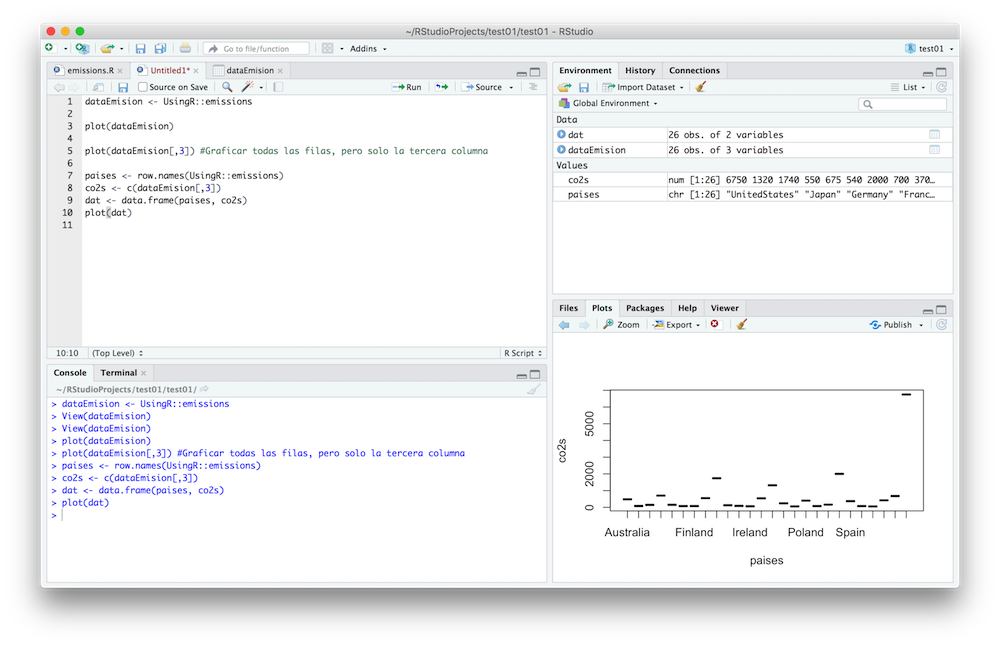Click the print icon in main toolbar

(185, 48)
